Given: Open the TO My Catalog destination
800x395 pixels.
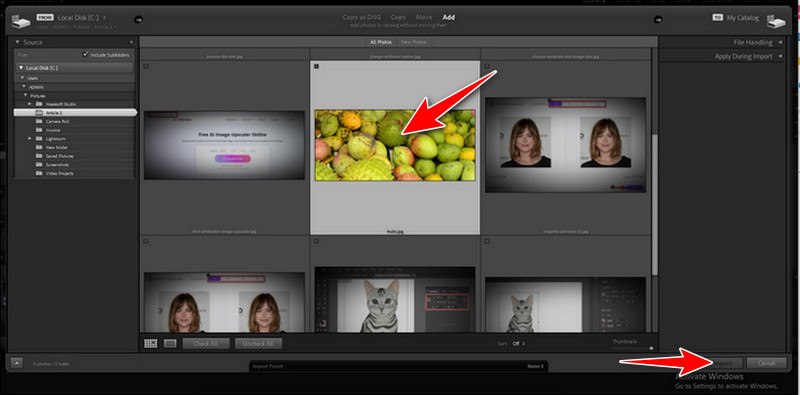Looking at the screenshot, I should [743, 18].
